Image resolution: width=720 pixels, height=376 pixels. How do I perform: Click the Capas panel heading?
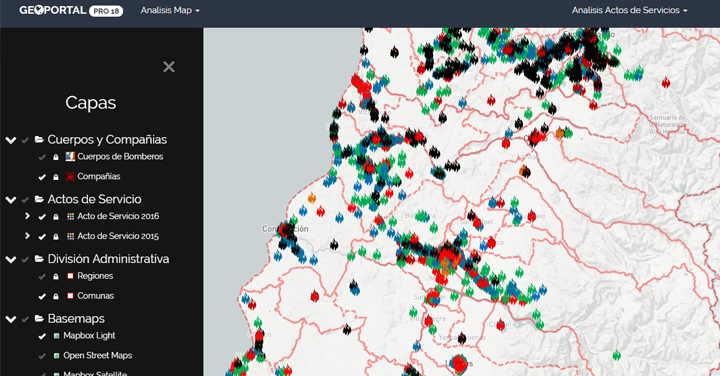(90, 103)
